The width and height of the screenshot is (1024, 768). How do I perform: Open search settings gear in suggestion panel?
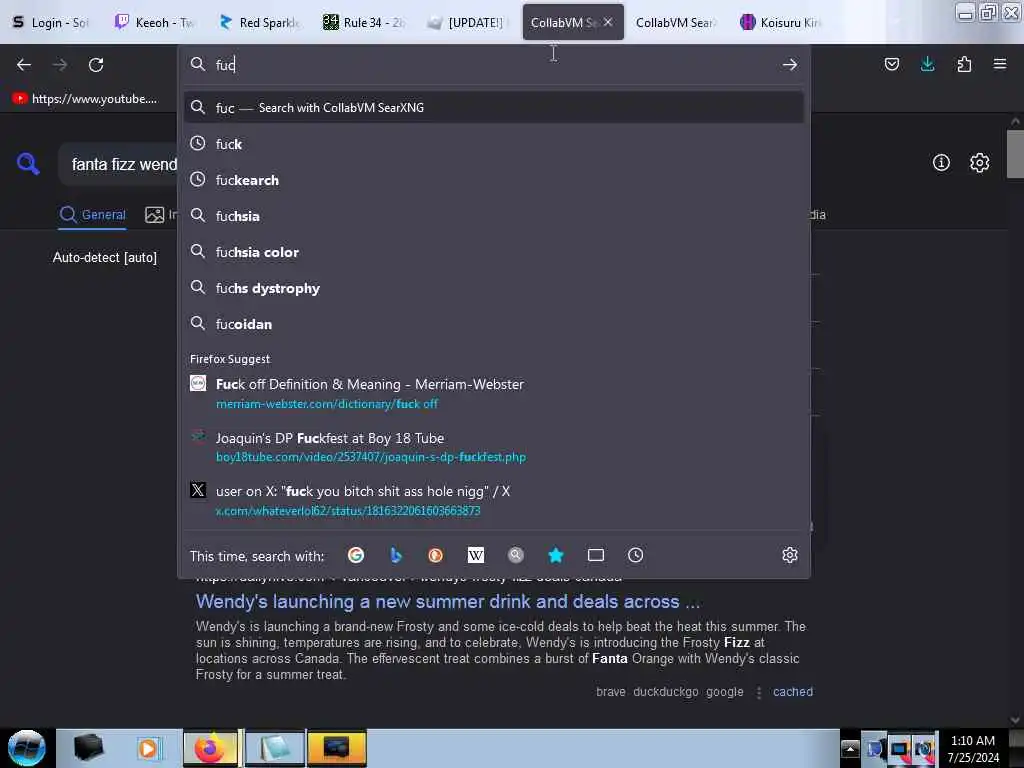790,555
